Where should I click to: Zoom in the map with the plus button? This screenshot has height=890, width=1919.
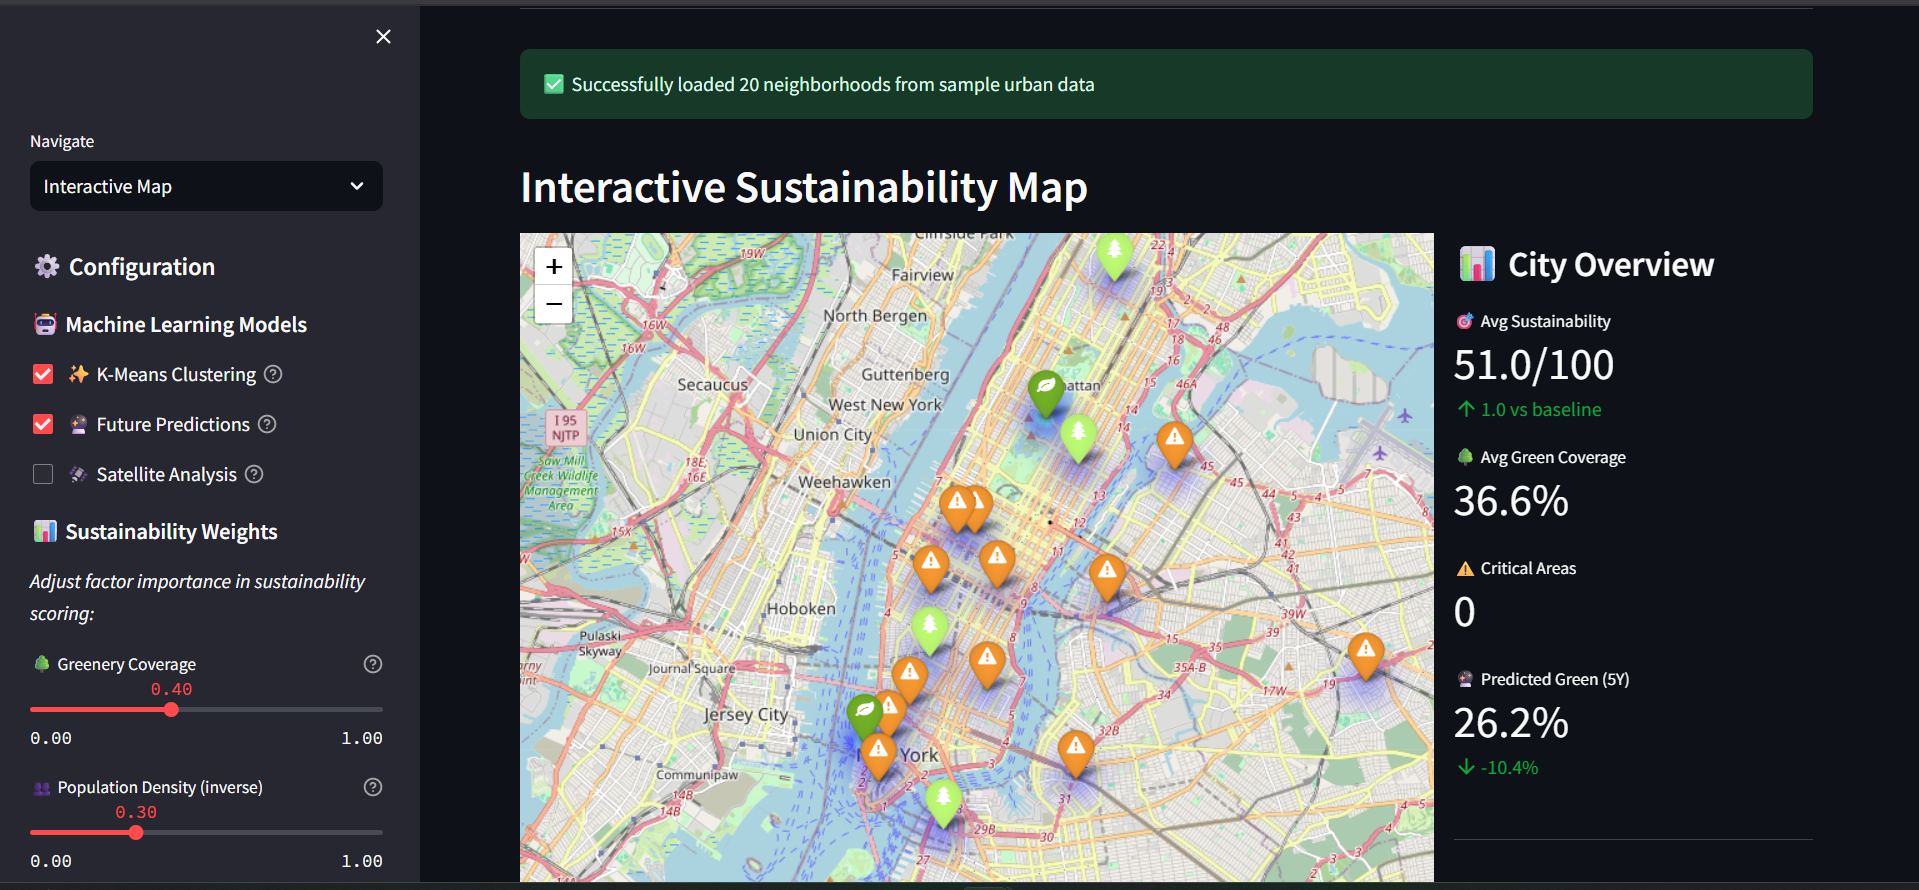pos(554,267)
